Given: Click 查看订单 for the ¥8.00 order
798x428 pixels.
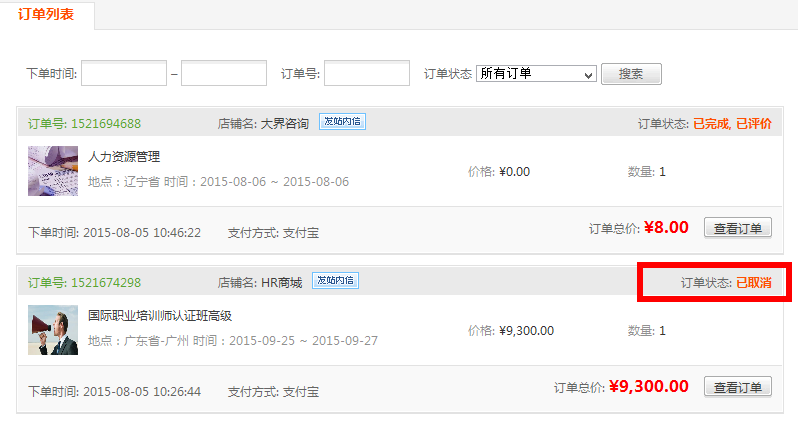Looking at the screenshot, I should point(738,228).
